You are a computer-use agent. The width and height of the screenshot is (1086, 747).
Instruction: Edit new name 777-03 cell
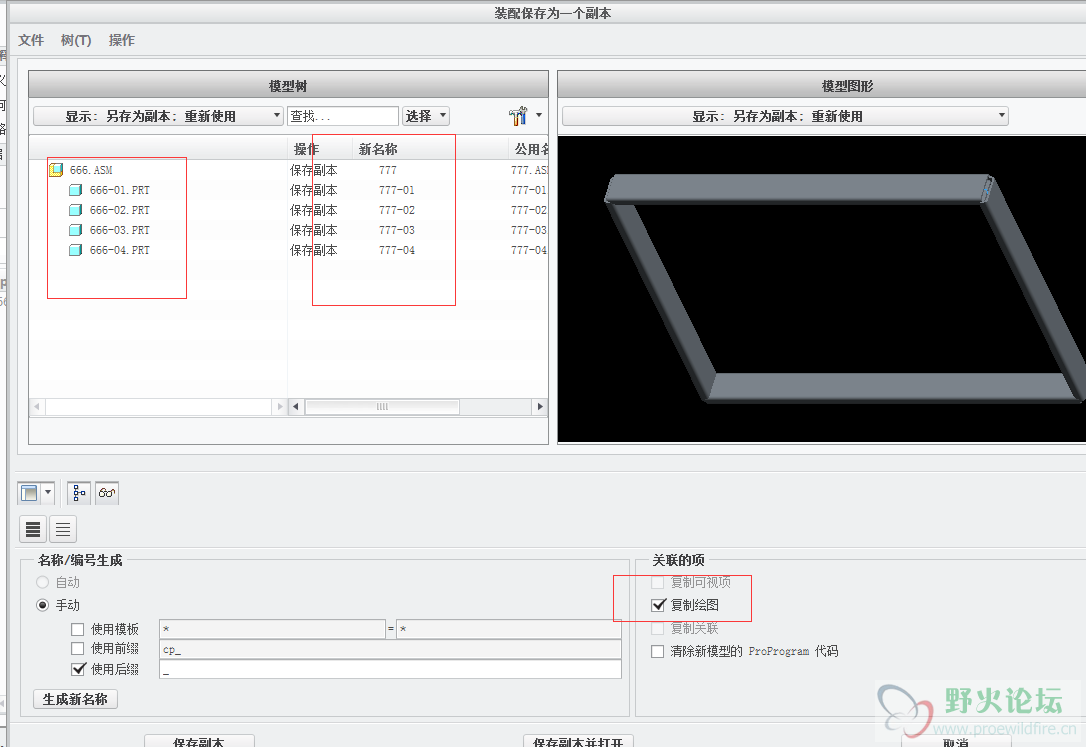[x=397, y=230]
